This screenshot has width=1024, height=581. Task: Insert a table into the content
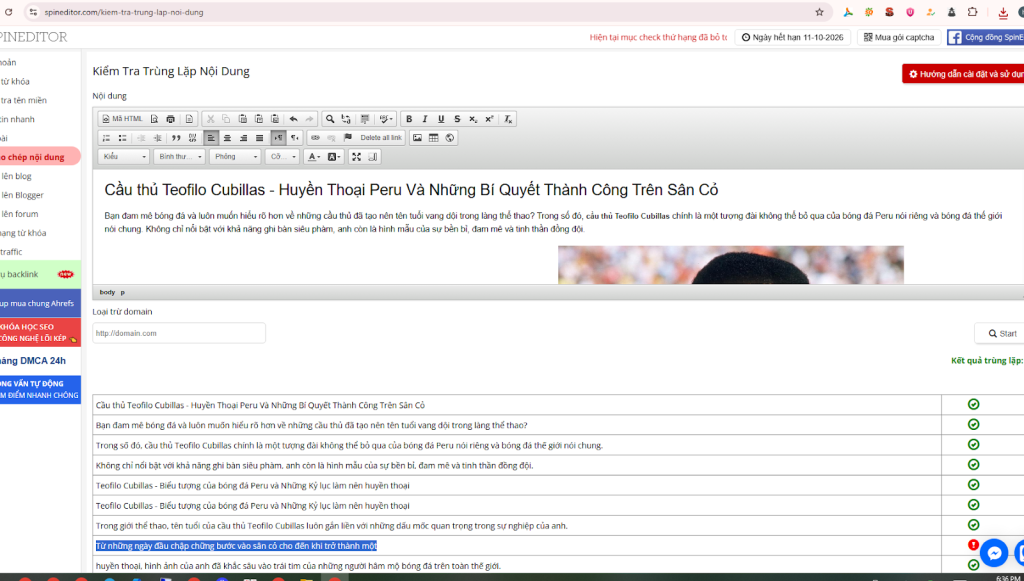(434, 138)
